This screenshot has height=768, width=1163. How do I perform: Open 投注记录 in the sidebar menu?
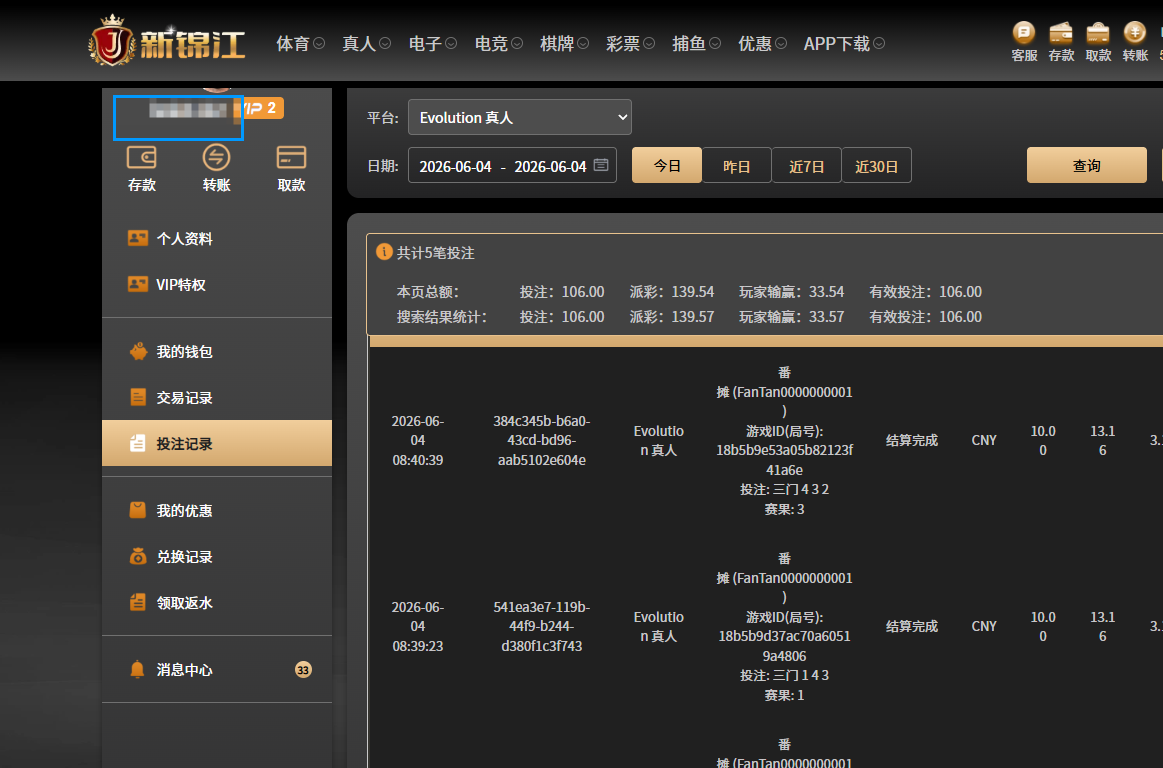point(217,443)
